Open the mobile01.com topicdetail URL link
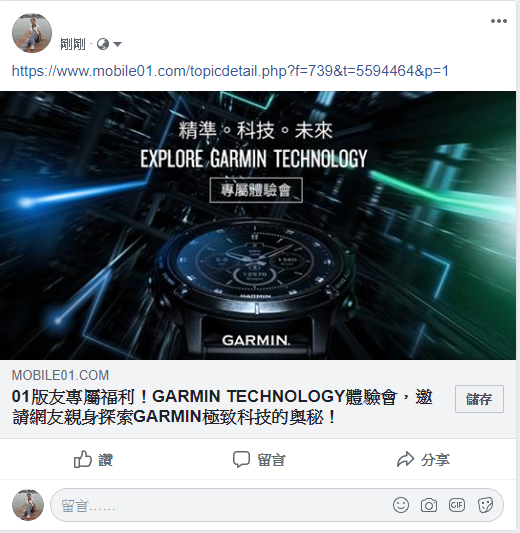Image resolution: width=520 pixels, height=533 pixels. click(x=230, y=71)
